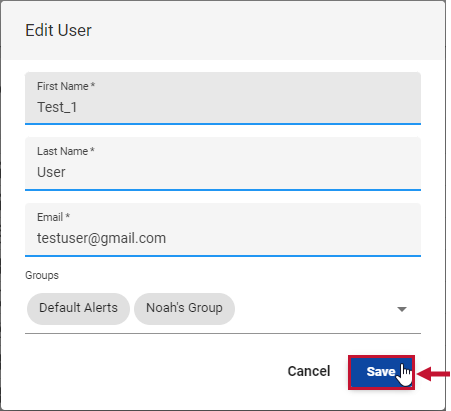Click the Cancel button
Viewport: 451px width, 411px height.
click(309, 371)
